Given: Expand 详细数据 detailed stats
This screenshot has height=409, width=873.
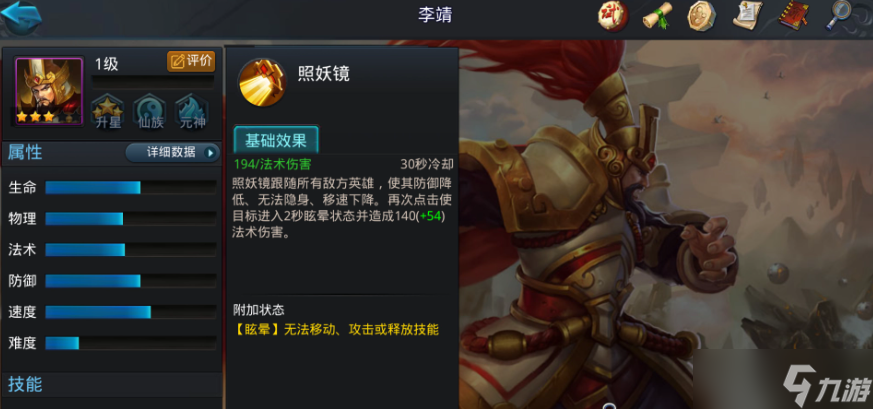Looking at the screenshot, I should (x=173, y=152).
